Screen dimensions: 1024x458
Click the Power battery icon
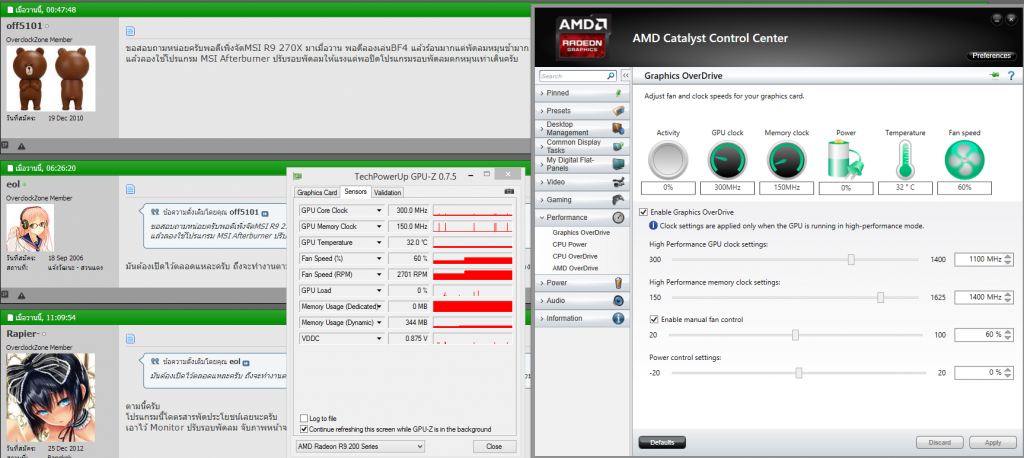846,160
